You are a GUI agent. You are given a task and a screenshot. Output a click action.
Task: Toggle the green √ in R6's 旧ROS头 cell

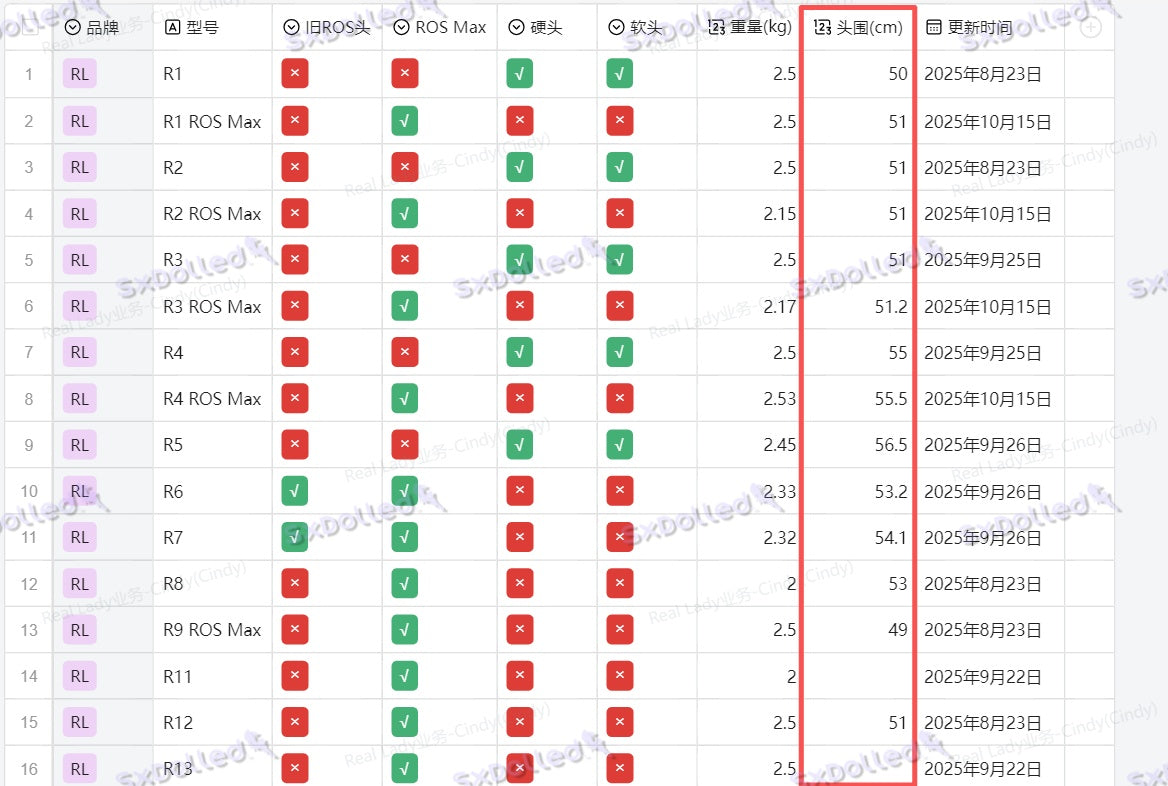pyautogui.click(x=294, y=491)
